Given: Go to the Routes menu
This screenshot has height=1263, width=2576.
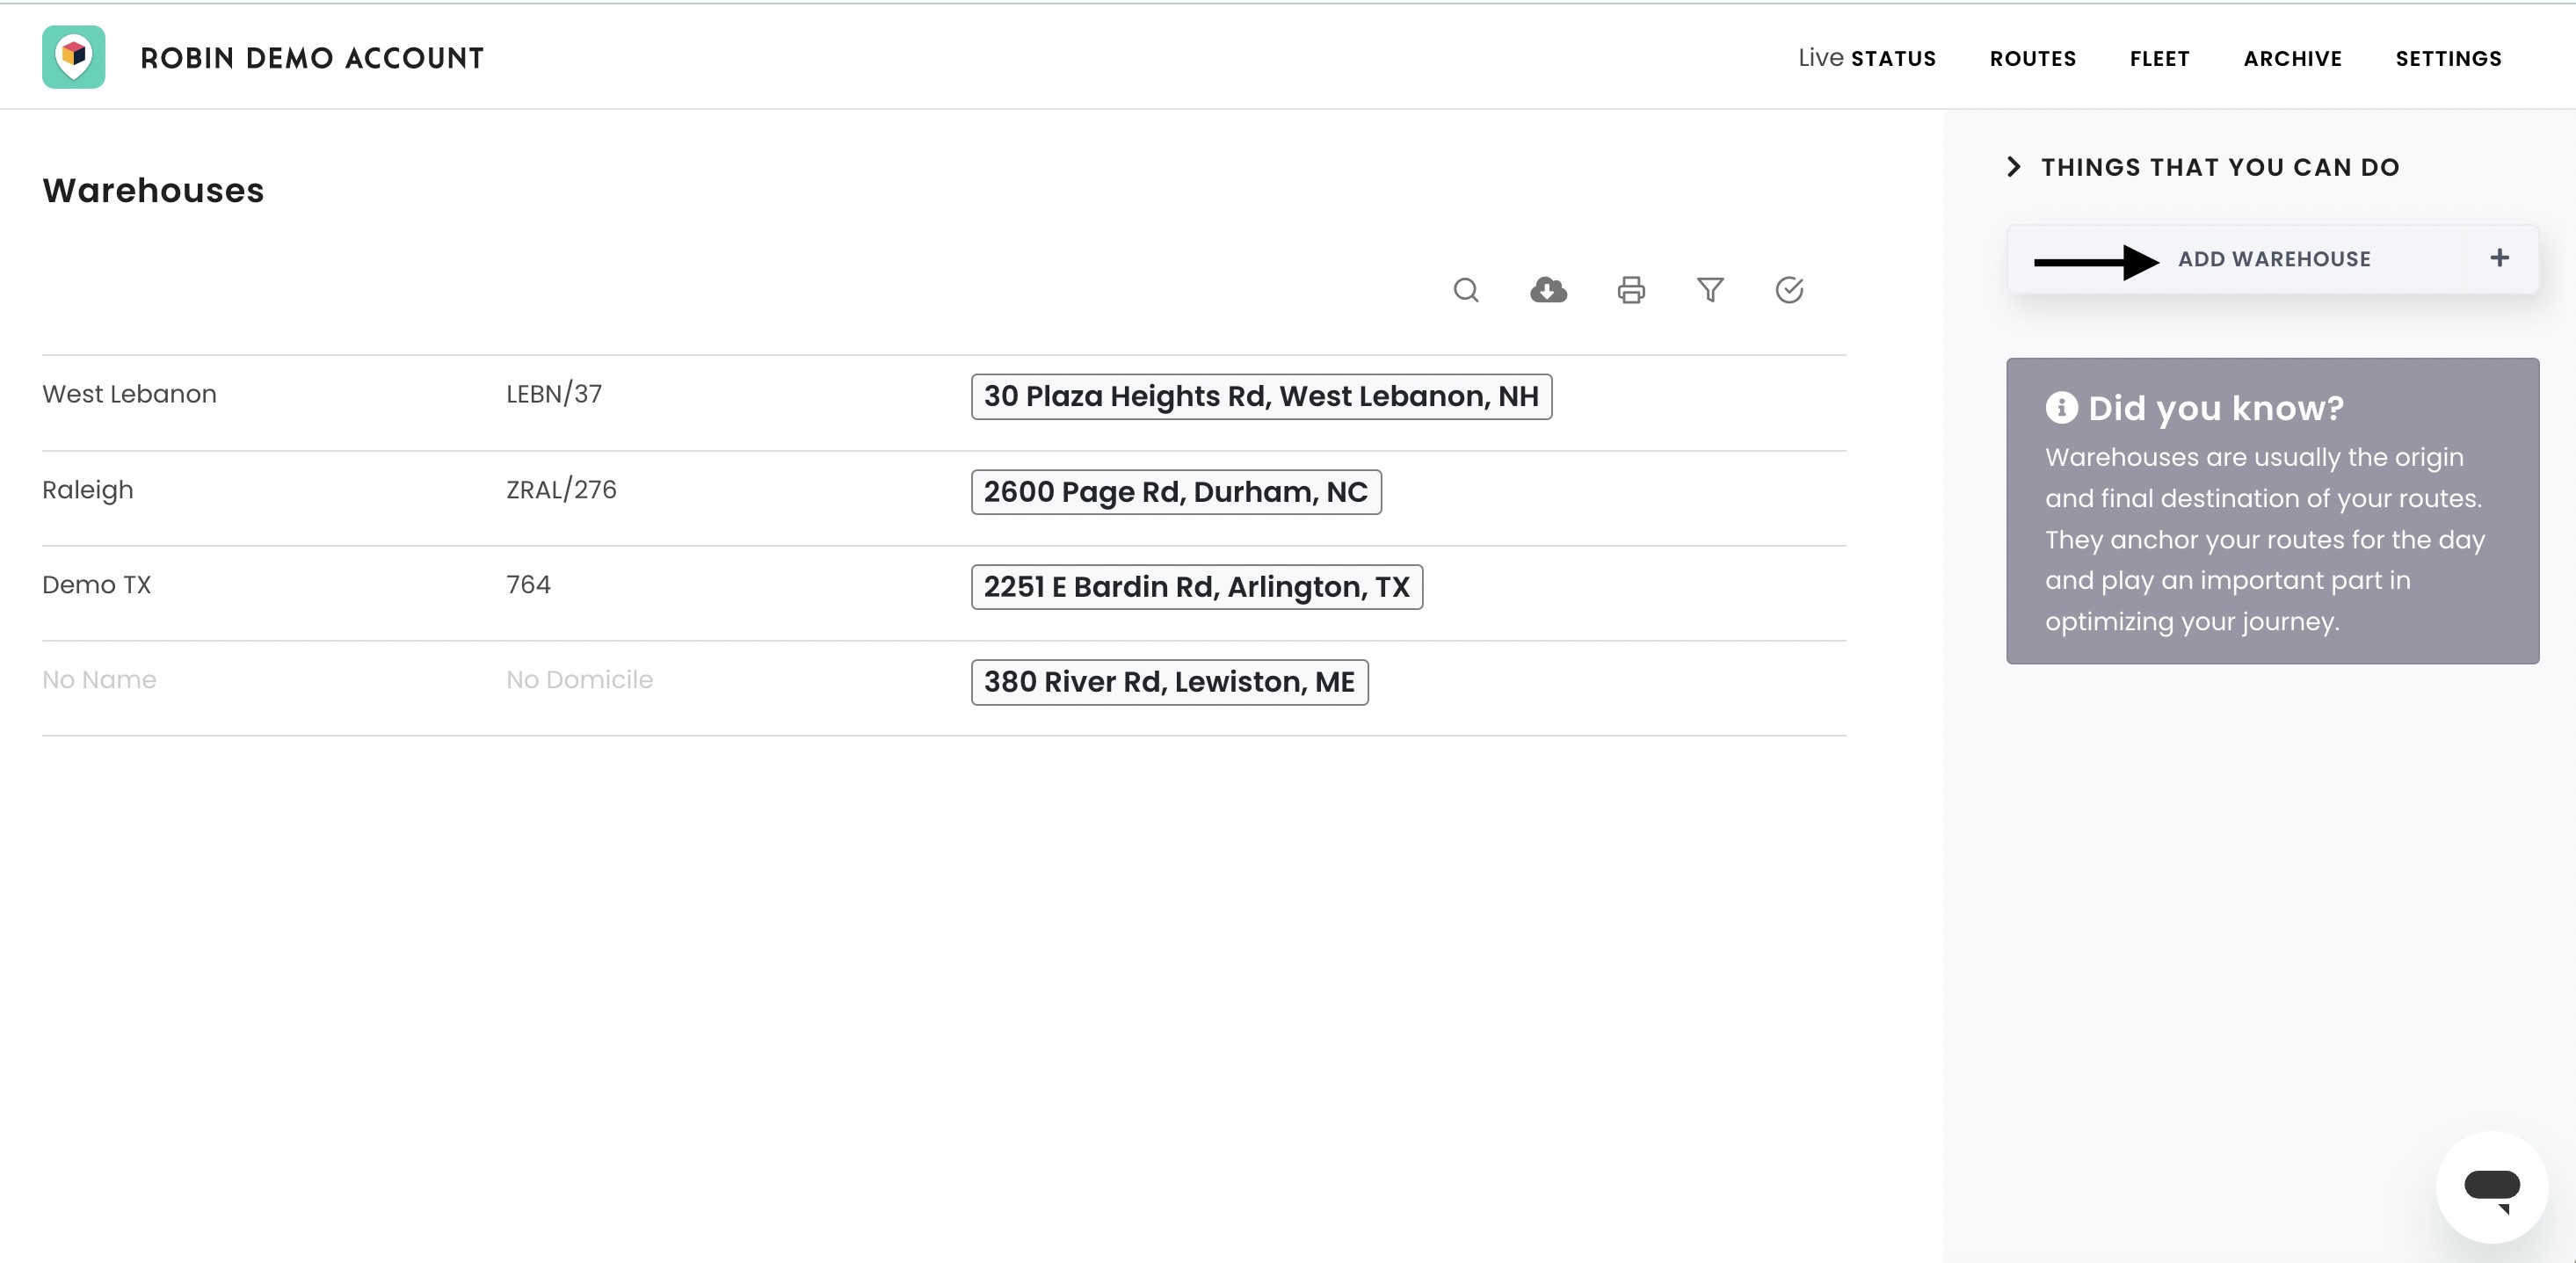Looking at the screenshot, I should tap(2032, 58).
